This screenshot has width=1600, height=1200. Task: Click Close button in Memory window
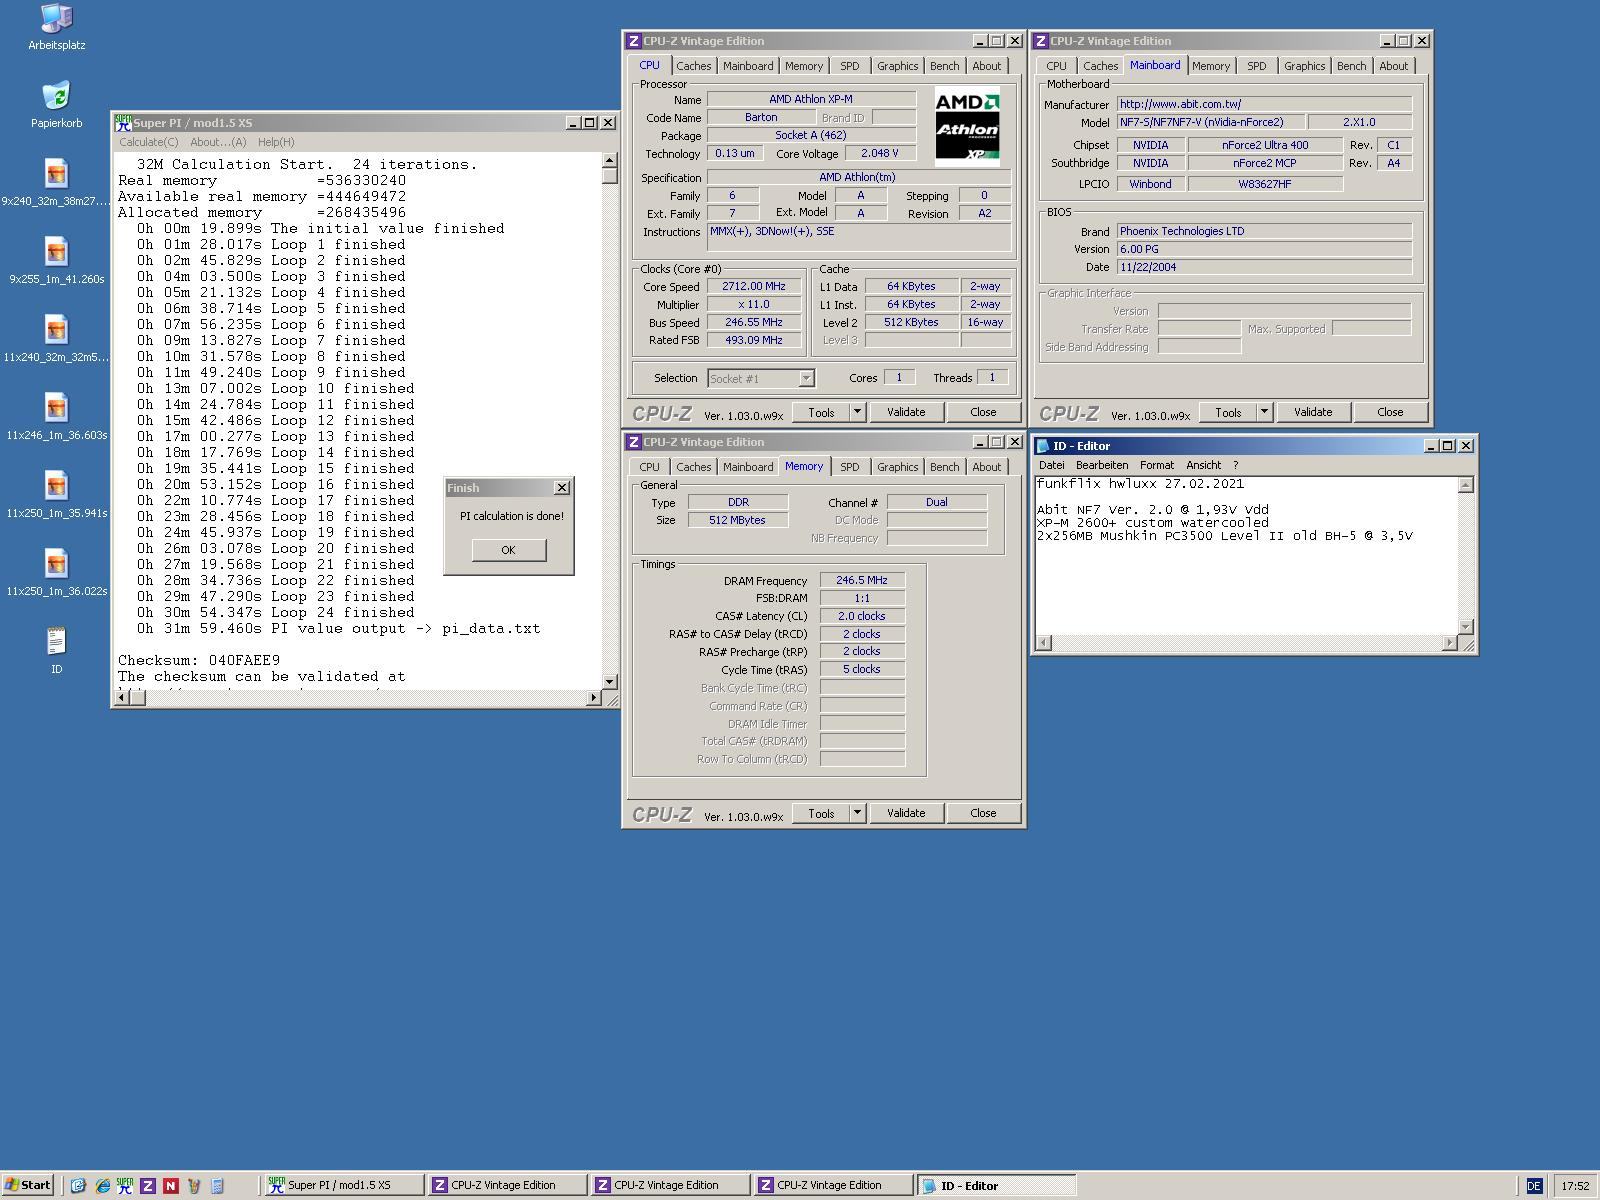983,813
